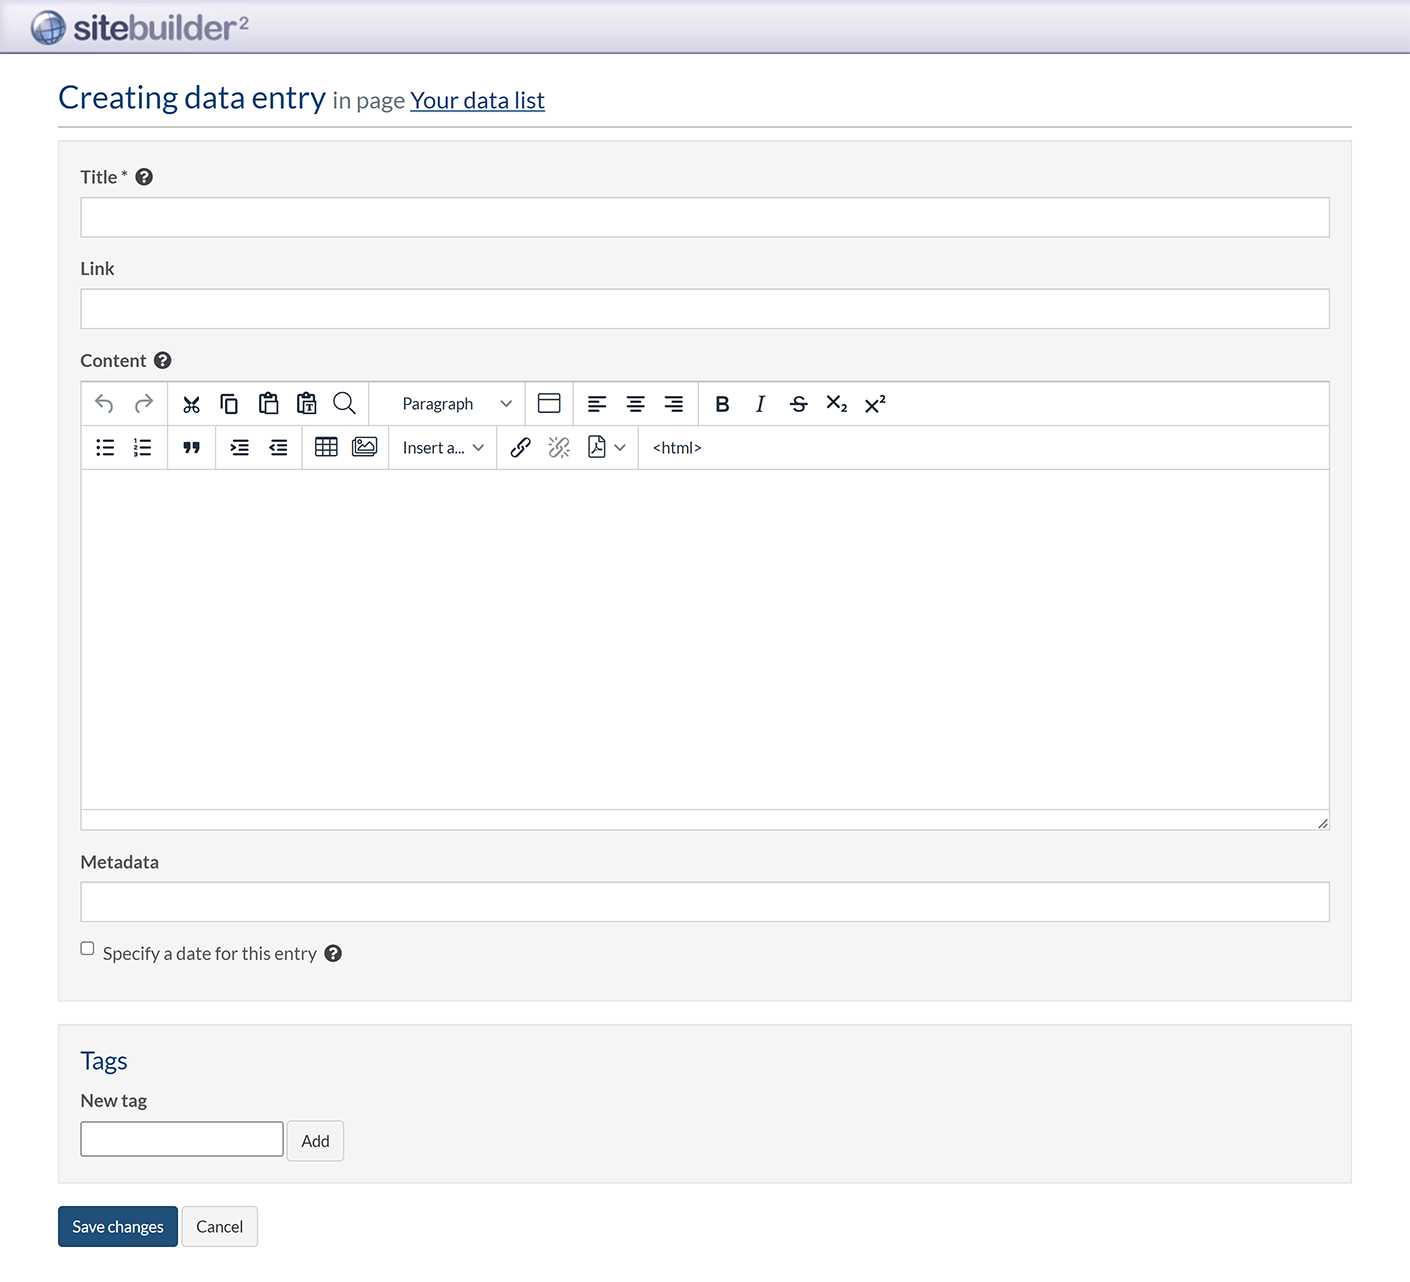
Task: Grab the editor resize handle corner
Action: (x=1322, y=823)
